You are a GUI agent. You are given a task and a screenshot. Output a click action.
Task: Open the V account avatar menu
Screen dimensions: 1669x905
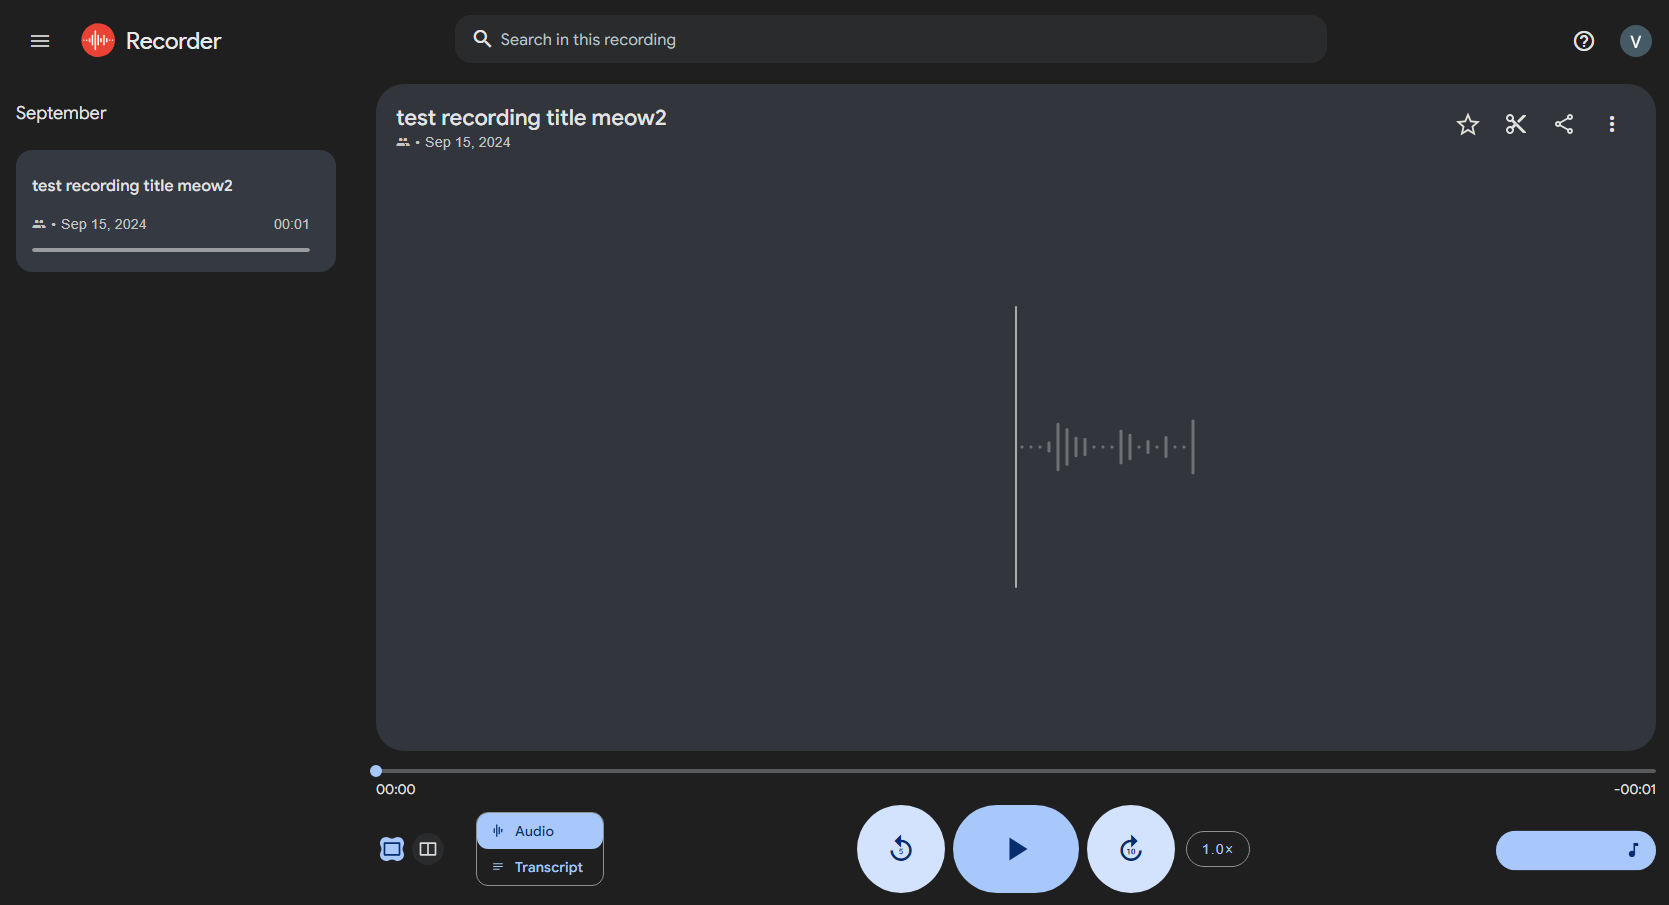pyautogui.click(x=1635, y=41)
